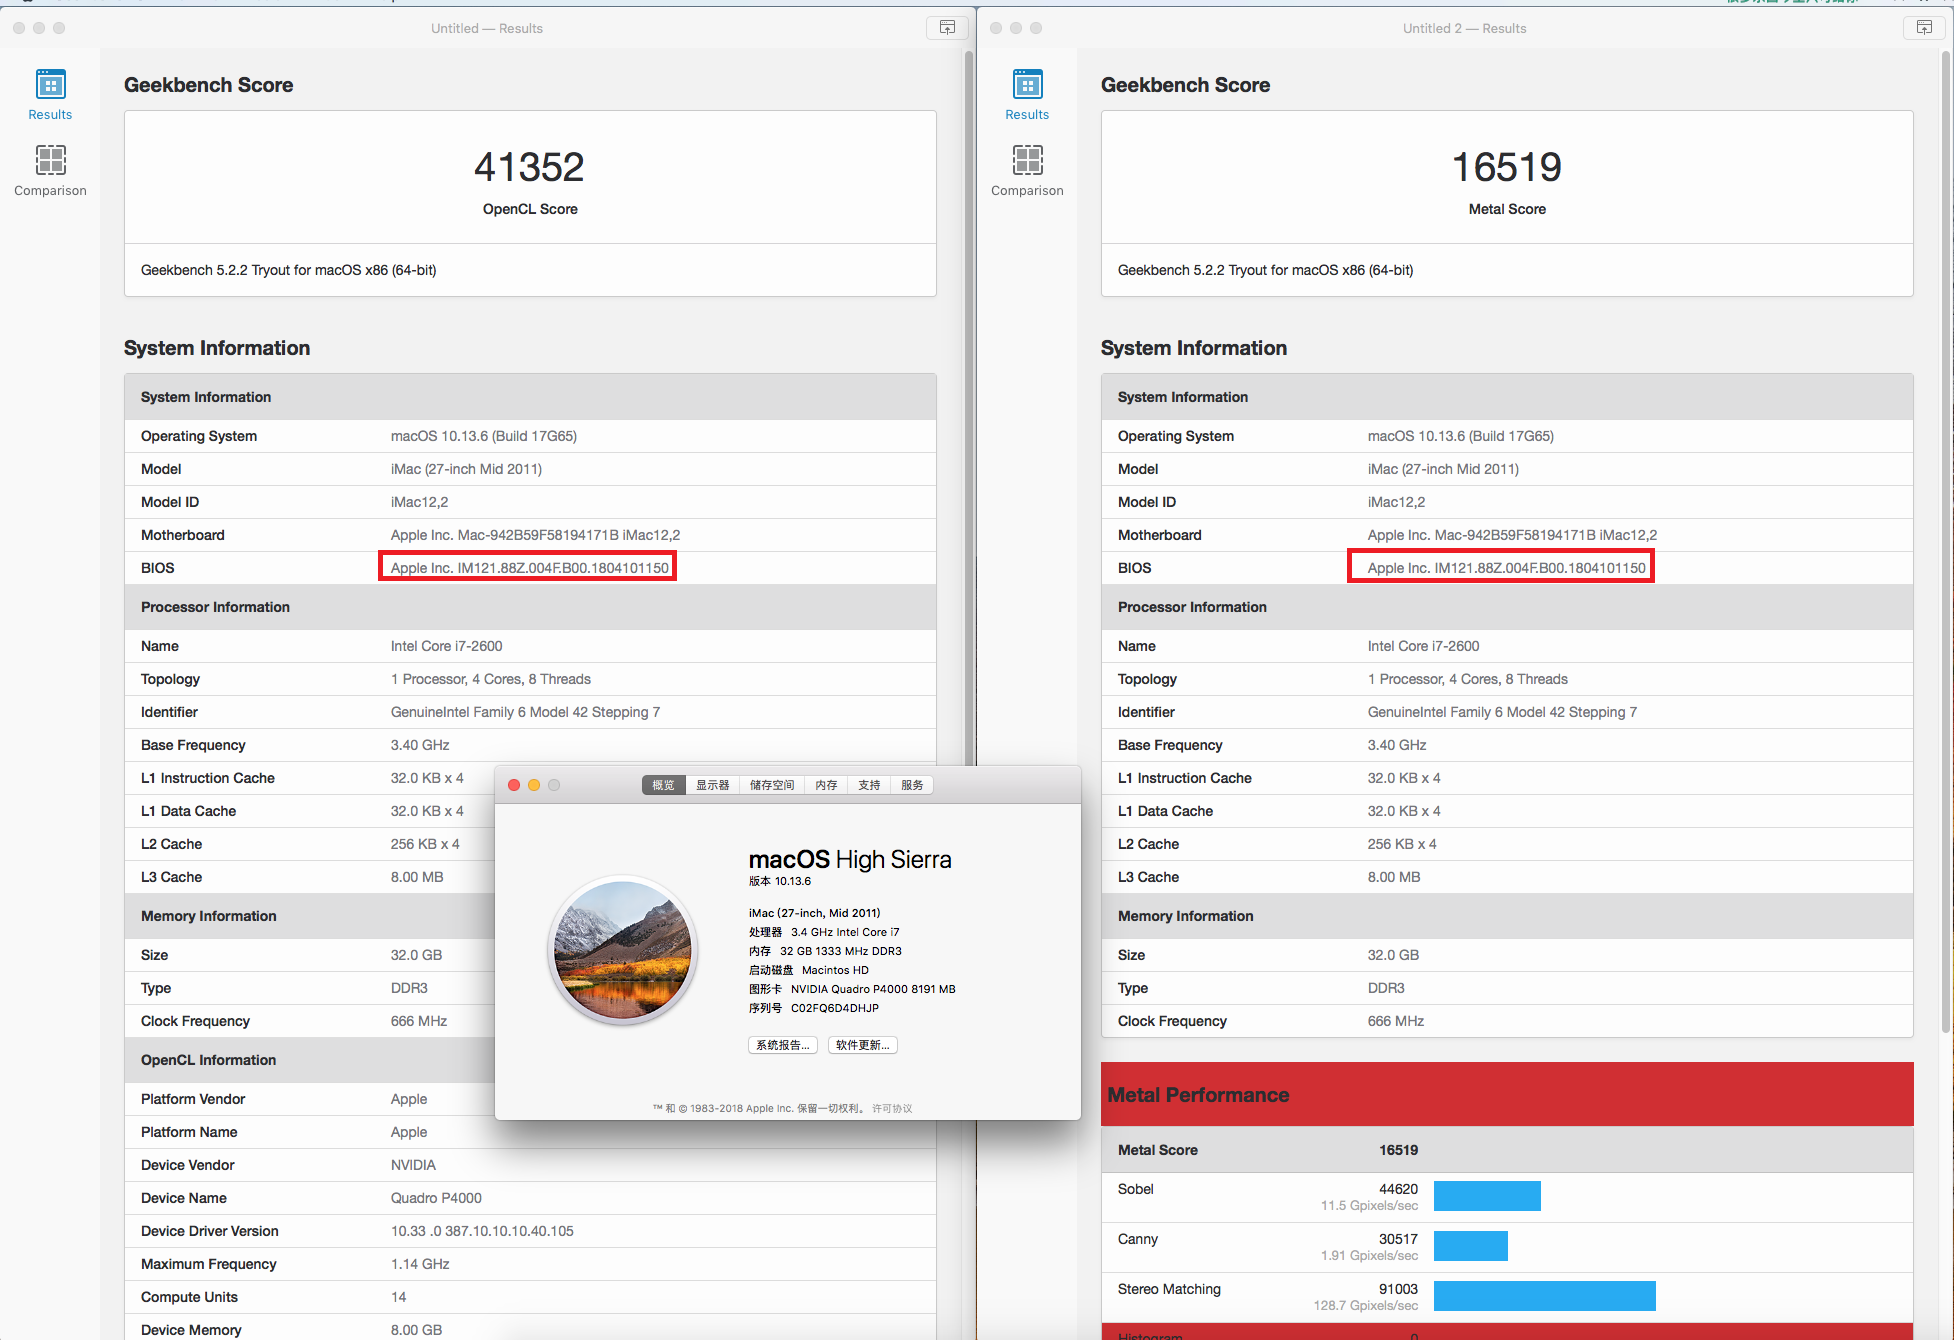The height and width of the screenshot is (1340, 1954).
Task: Click upload icon in Untitled 2 titlebar
Action: 1923,28
